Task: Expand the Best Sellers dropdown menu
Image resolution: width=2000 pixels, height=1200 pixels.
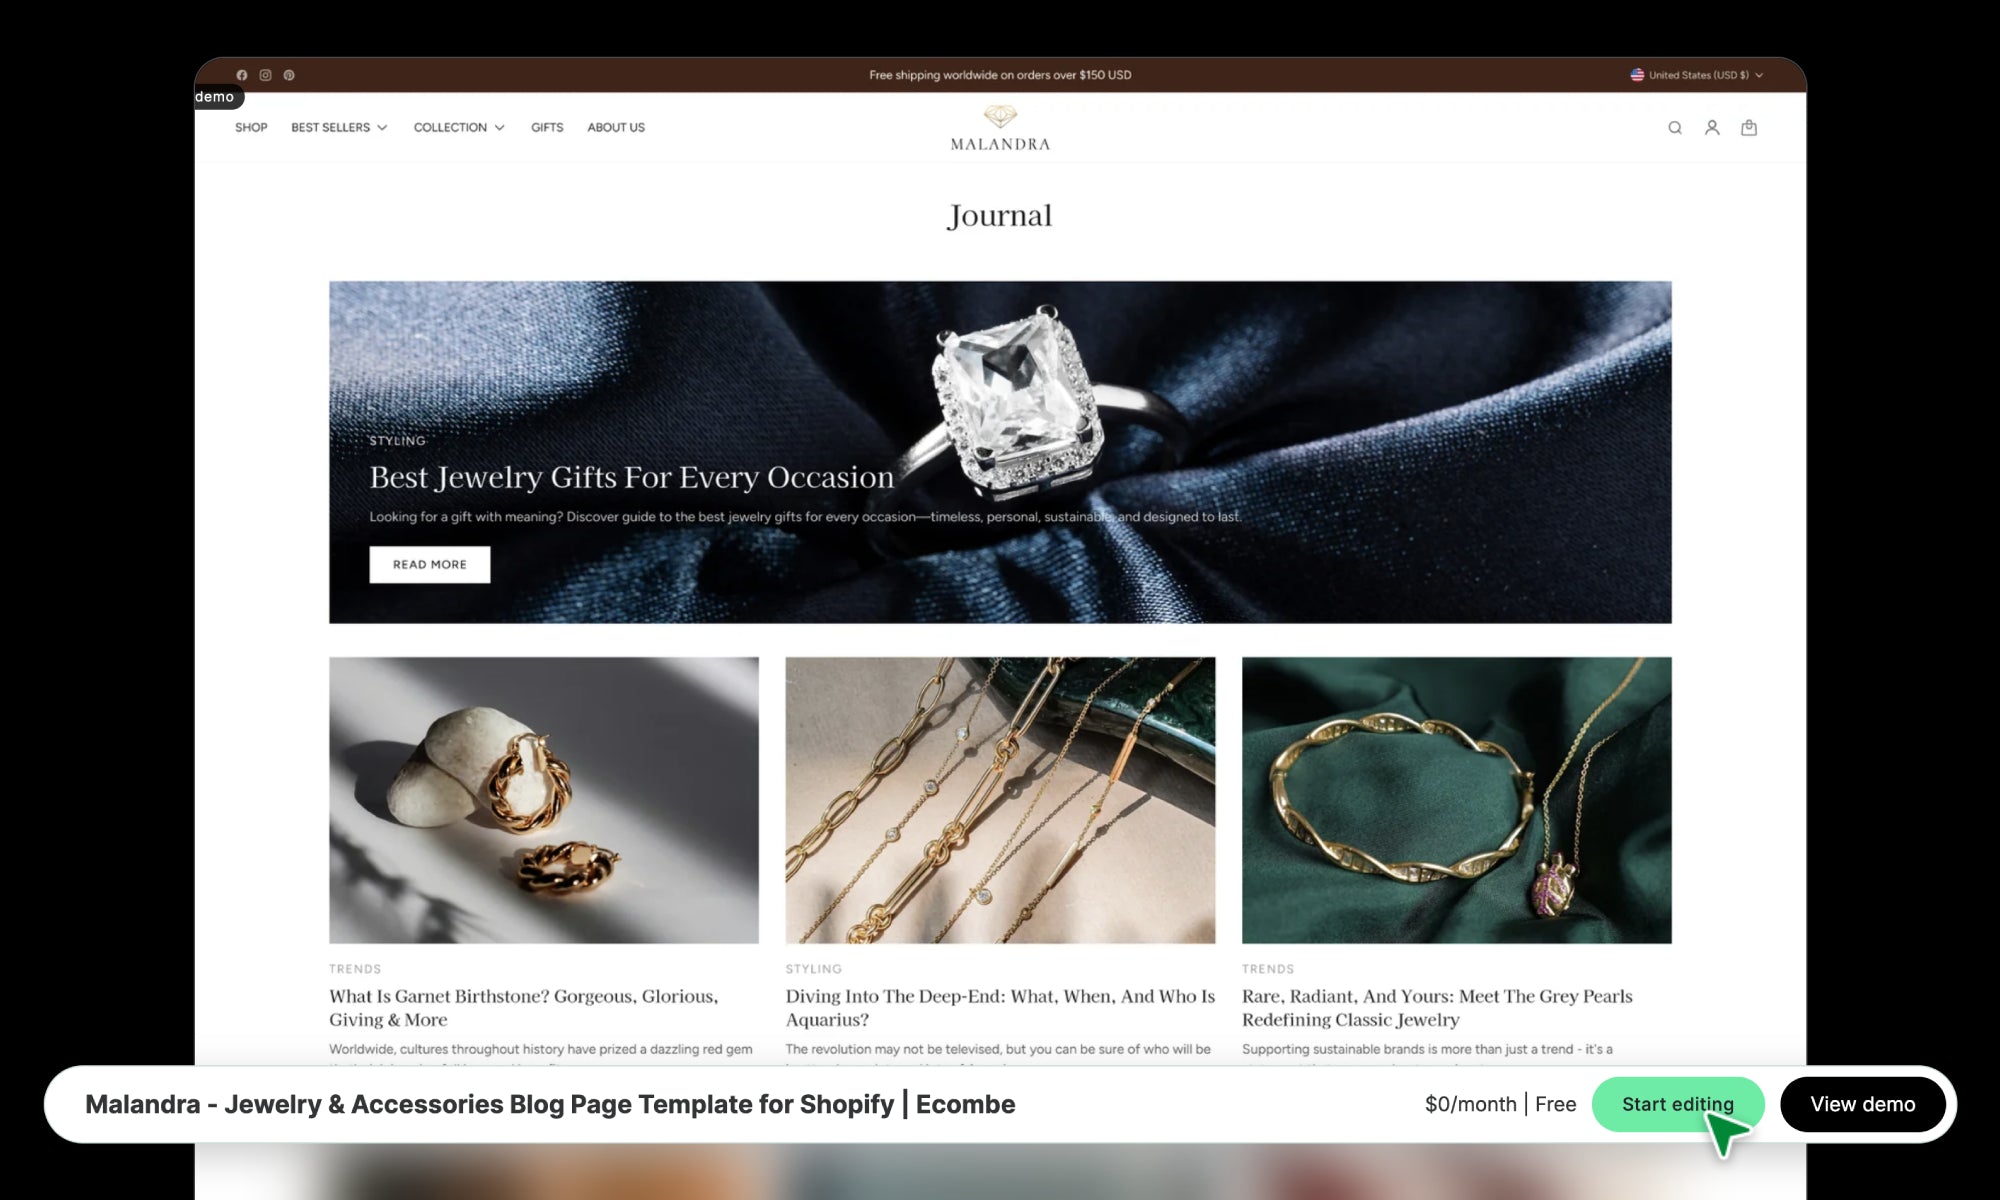Action: click(339, 128)
